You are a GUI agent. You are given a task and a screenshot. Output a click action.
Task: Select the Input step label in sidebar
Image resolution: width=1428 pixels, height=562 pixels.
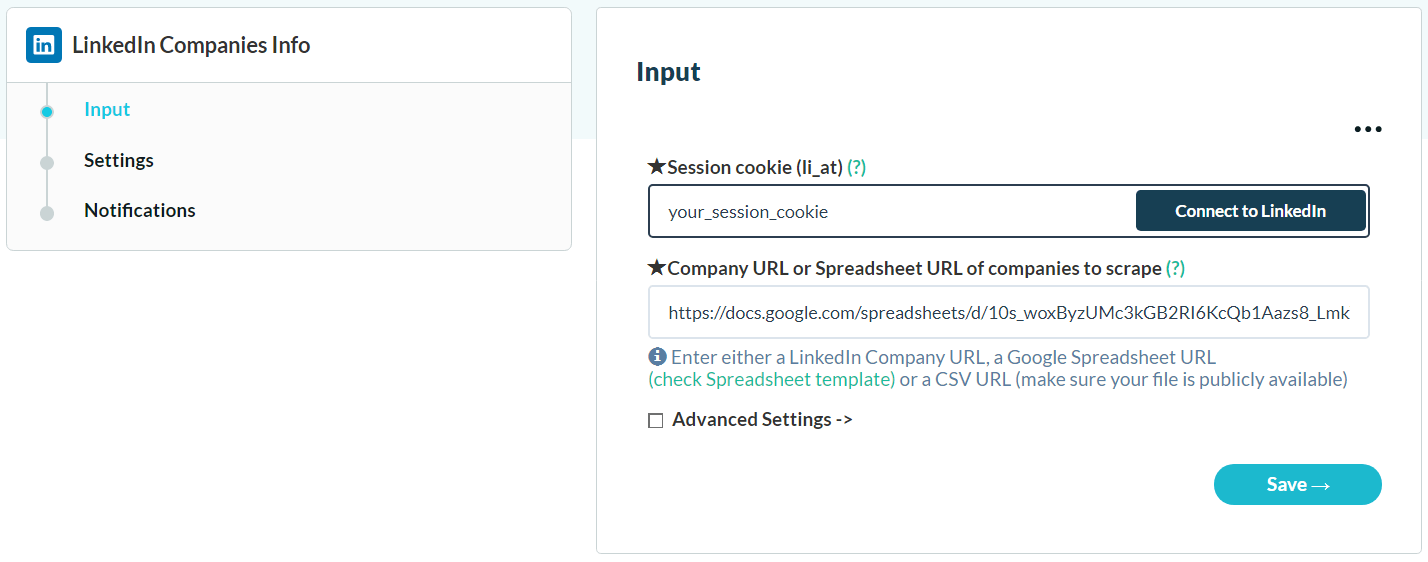(107, 110)
